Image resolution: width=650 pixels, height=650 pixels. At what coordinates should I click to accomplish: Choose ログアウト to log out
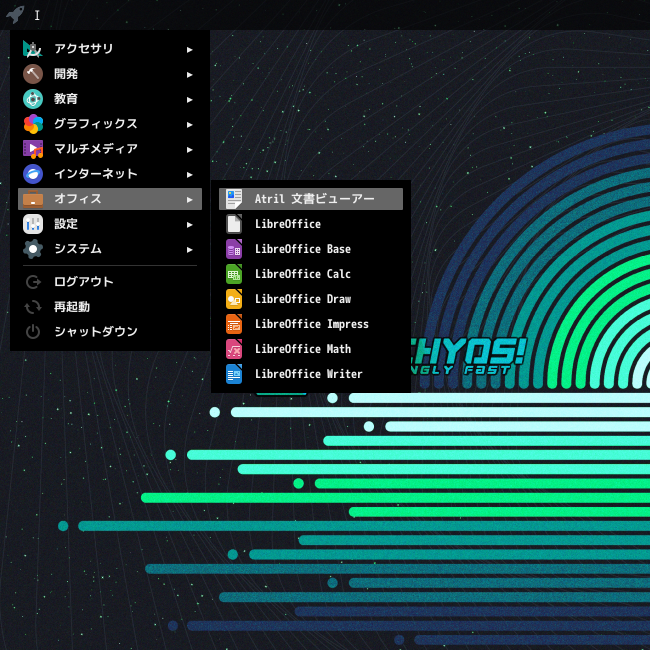tap(110, 282)
